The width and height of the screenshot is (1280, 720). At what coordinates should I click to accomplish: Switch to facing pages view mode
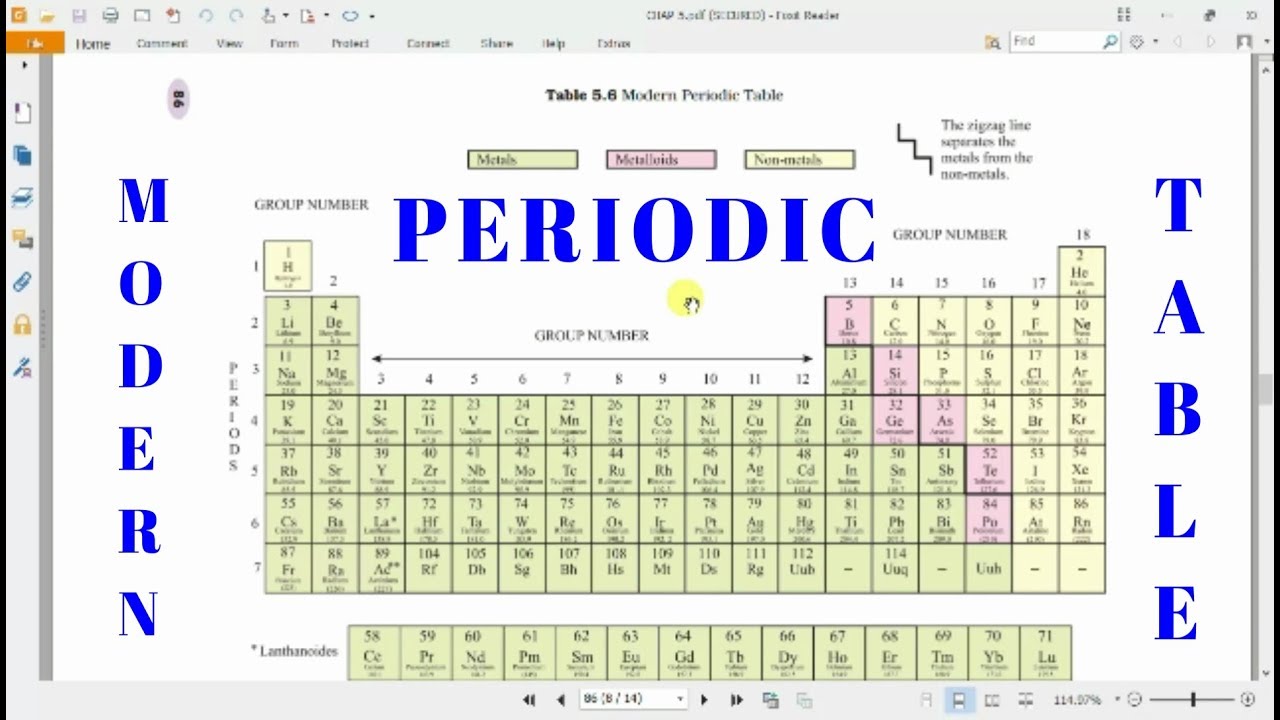pos(992,700)
